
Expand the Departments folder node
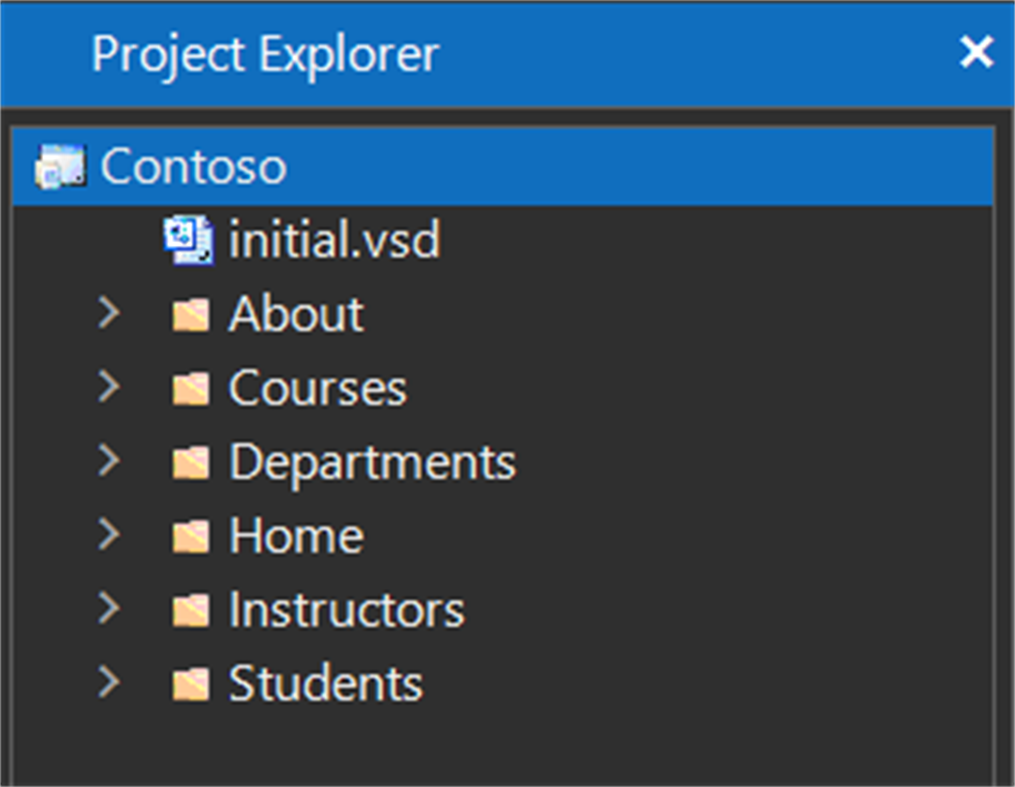(109, 461)
